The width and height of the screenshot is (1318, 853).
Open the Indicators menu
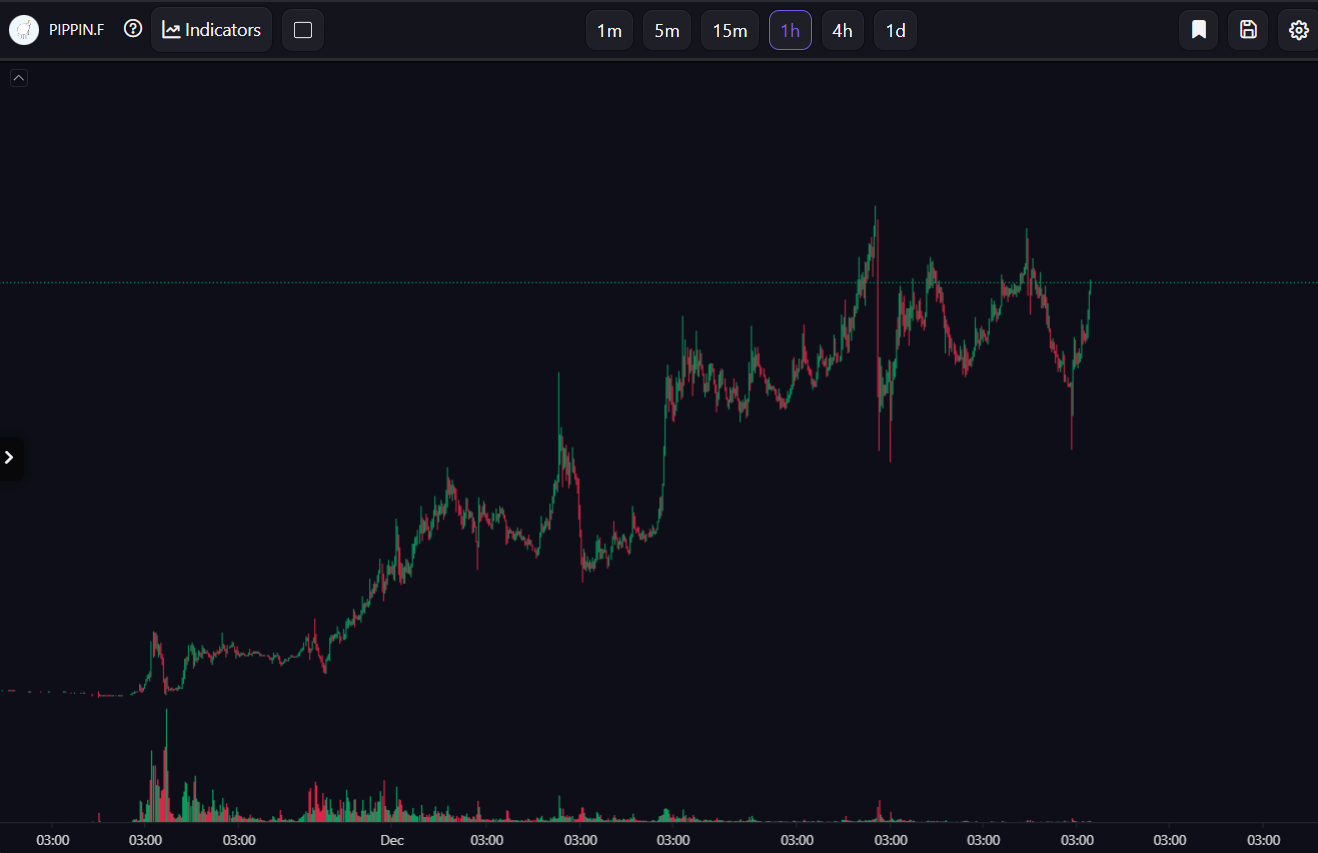click(x=211, y=30)
